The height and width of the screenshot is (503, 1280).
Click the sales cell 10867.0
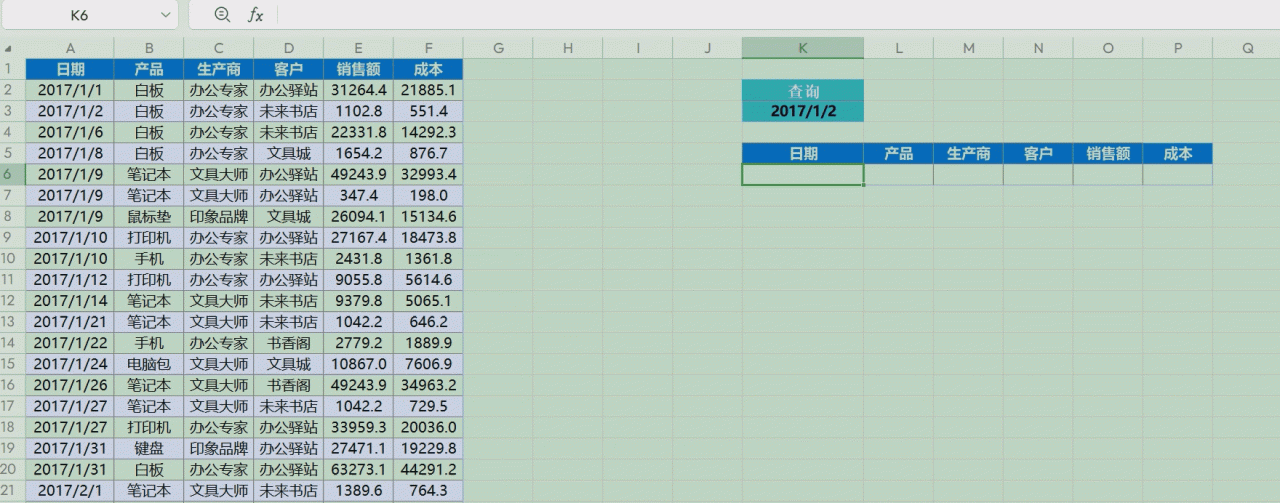(358, 364)
